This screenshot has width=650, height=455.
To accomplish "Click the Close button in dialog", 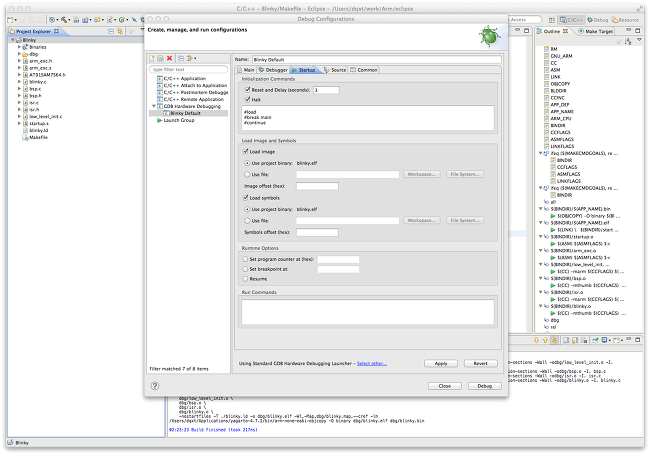I will click(x=445, y=386).
